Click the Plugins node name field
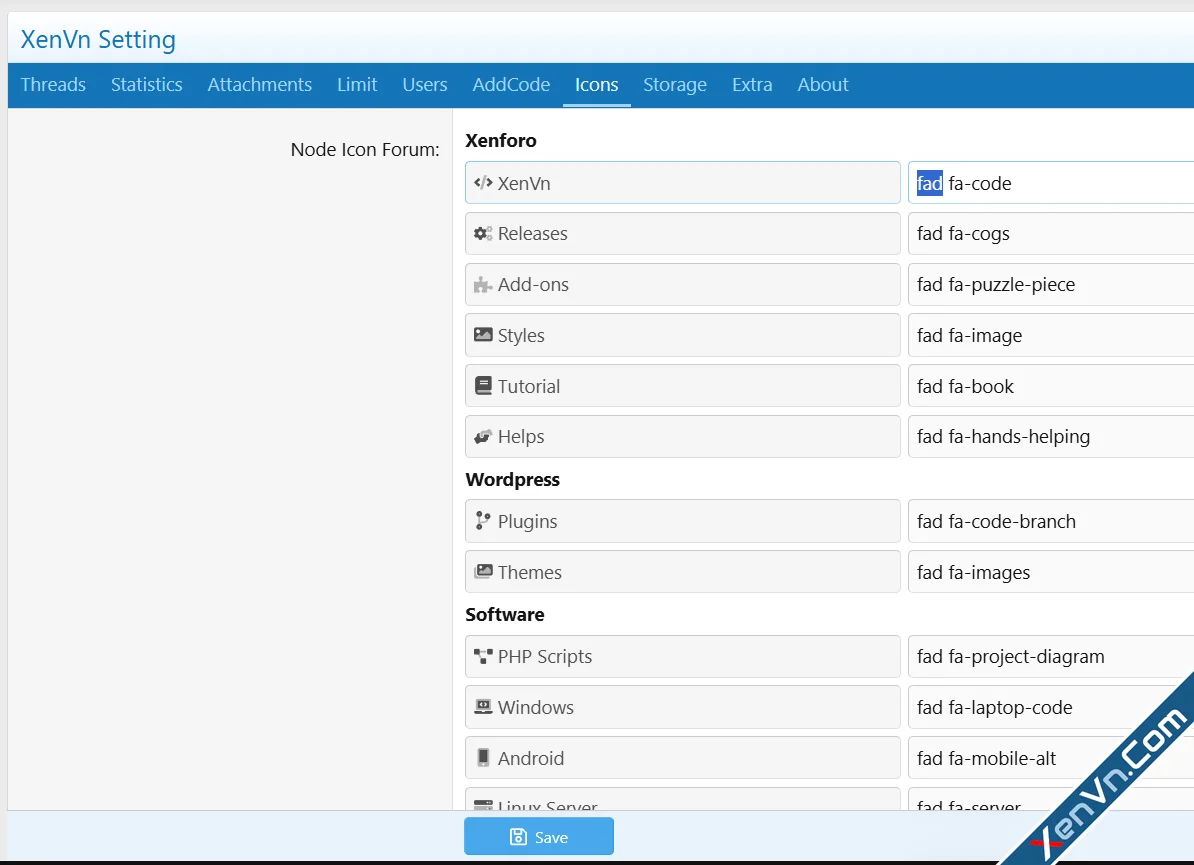This screenshot has width=1194, height=865. coord(683,521)
